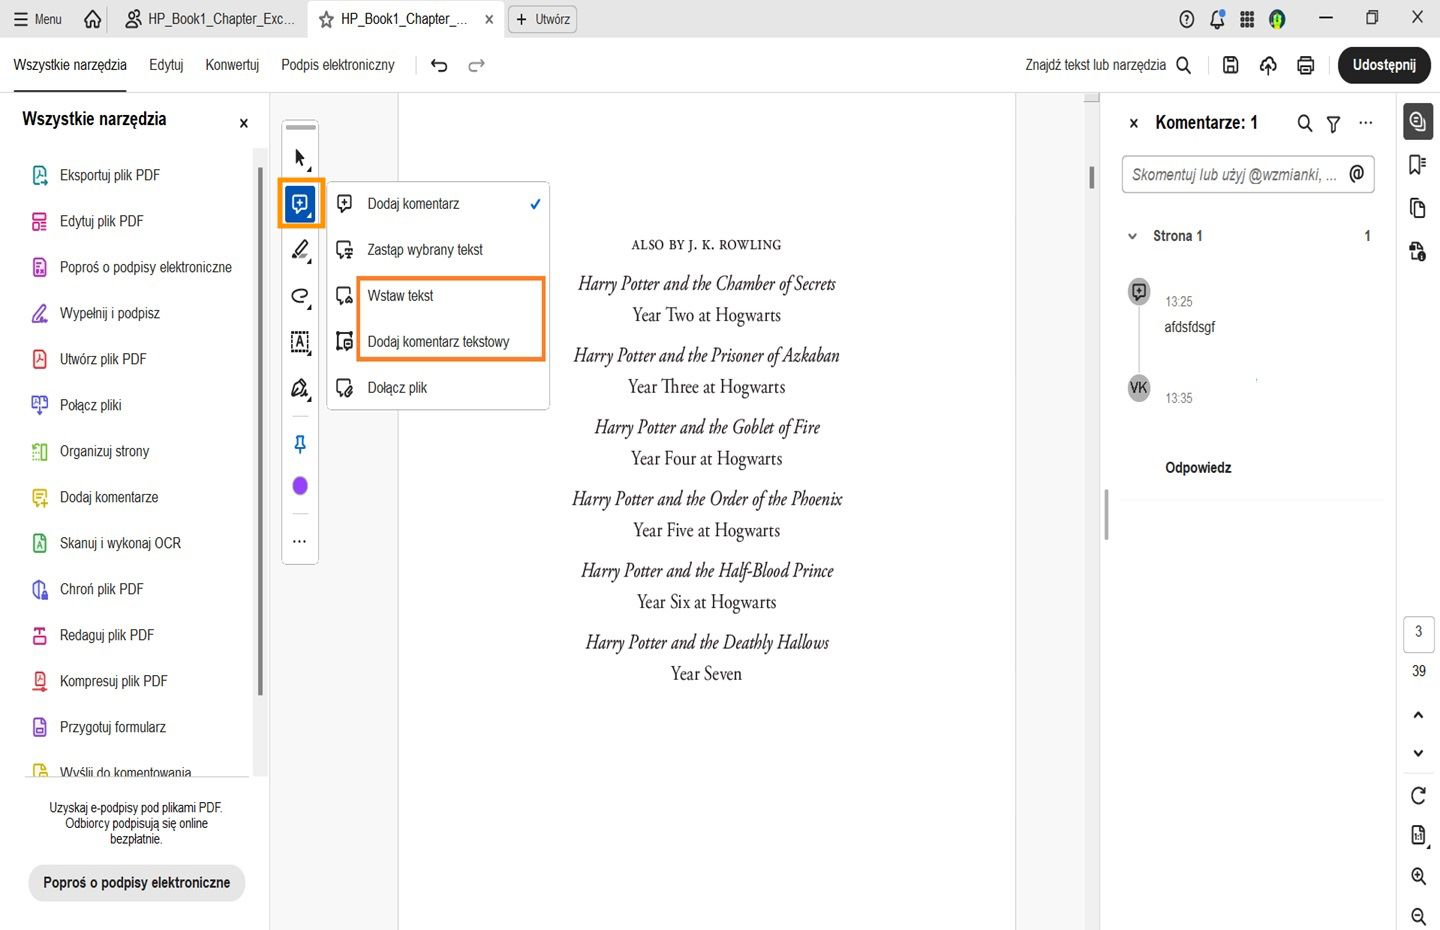Open comments panel options ellipsis
The image size is (1440, 930).
tap(1366, 123)
